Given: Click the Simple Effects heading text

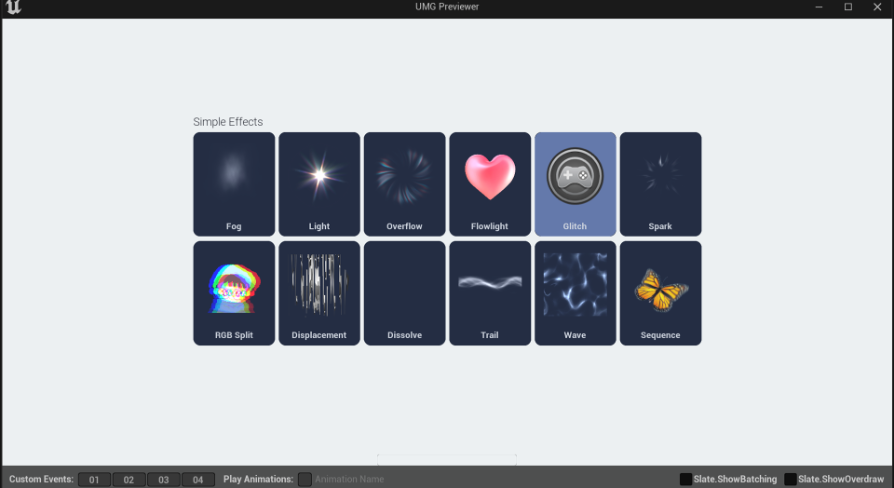Looking at the screenshot, I should pyautogui.click(x=228, y=122).
